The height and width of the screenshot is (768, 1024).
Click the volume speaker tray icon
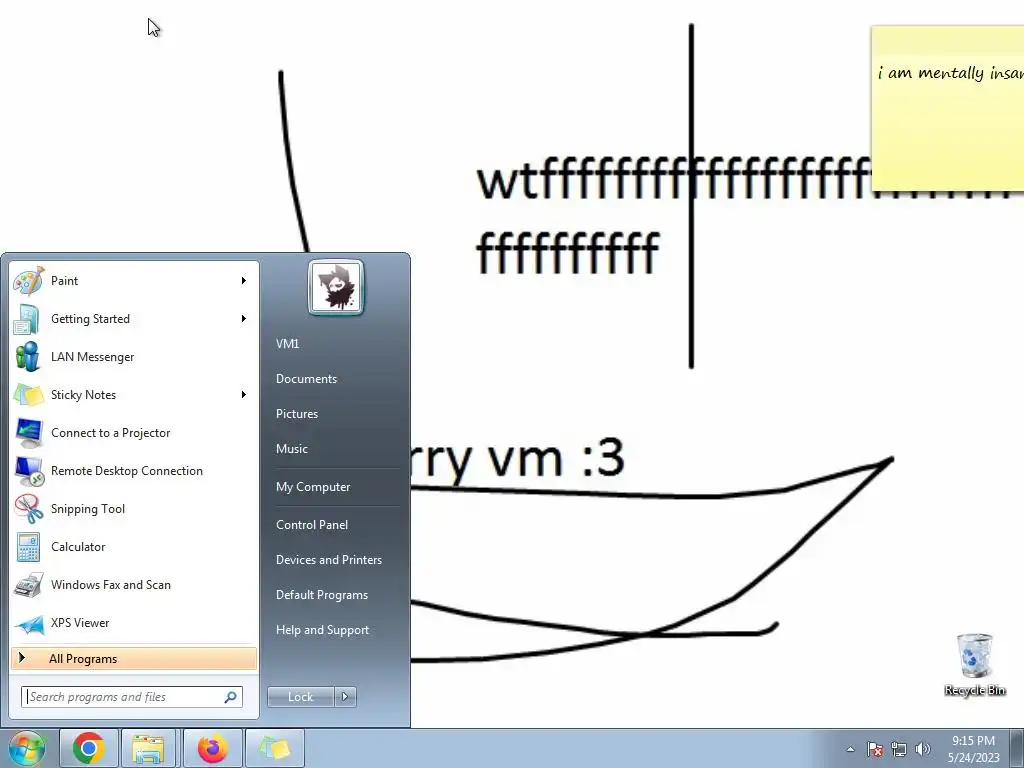click(x=922, y=749)
